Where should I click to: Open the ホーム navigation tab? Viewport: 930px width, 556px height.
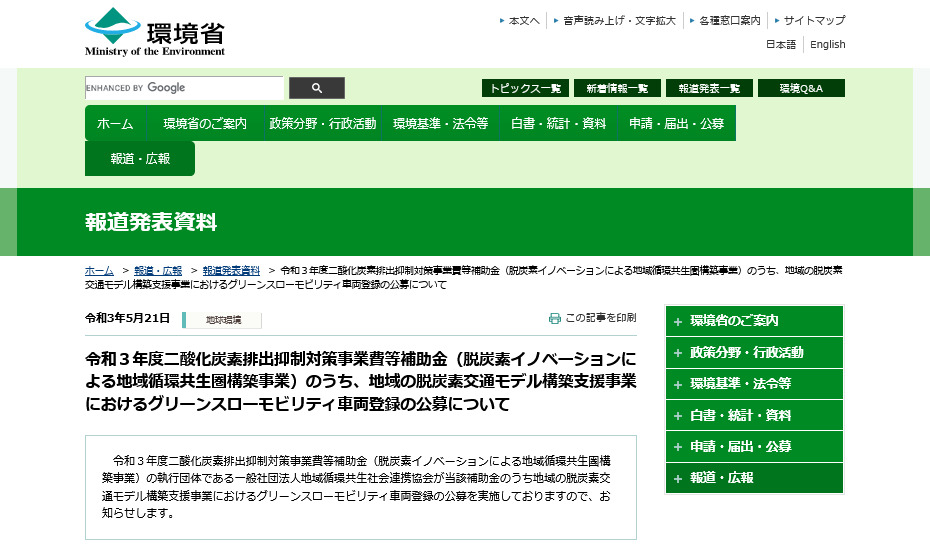point(115,124)
